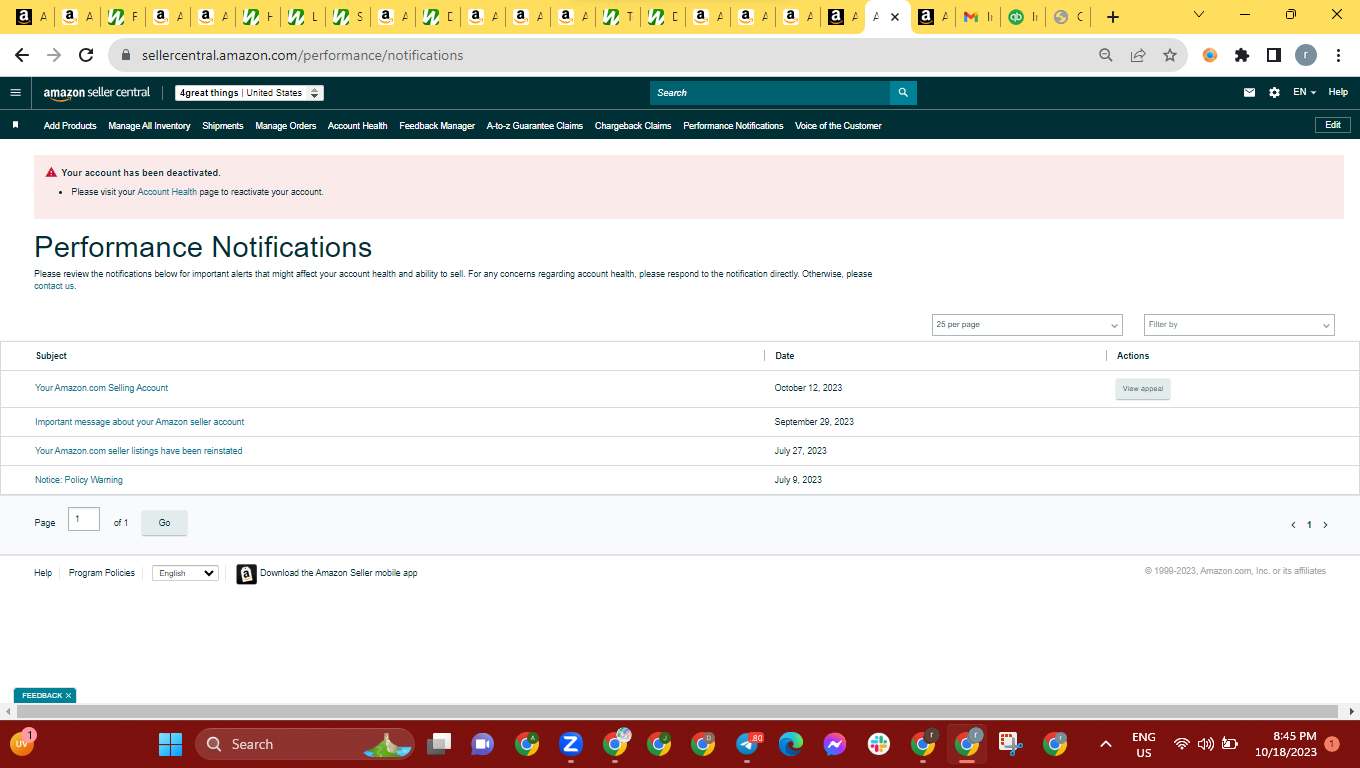This screenshot has height=768, width=1360.
Task: Open the Filter by dropdown
Action: (x=1239, y=325)
